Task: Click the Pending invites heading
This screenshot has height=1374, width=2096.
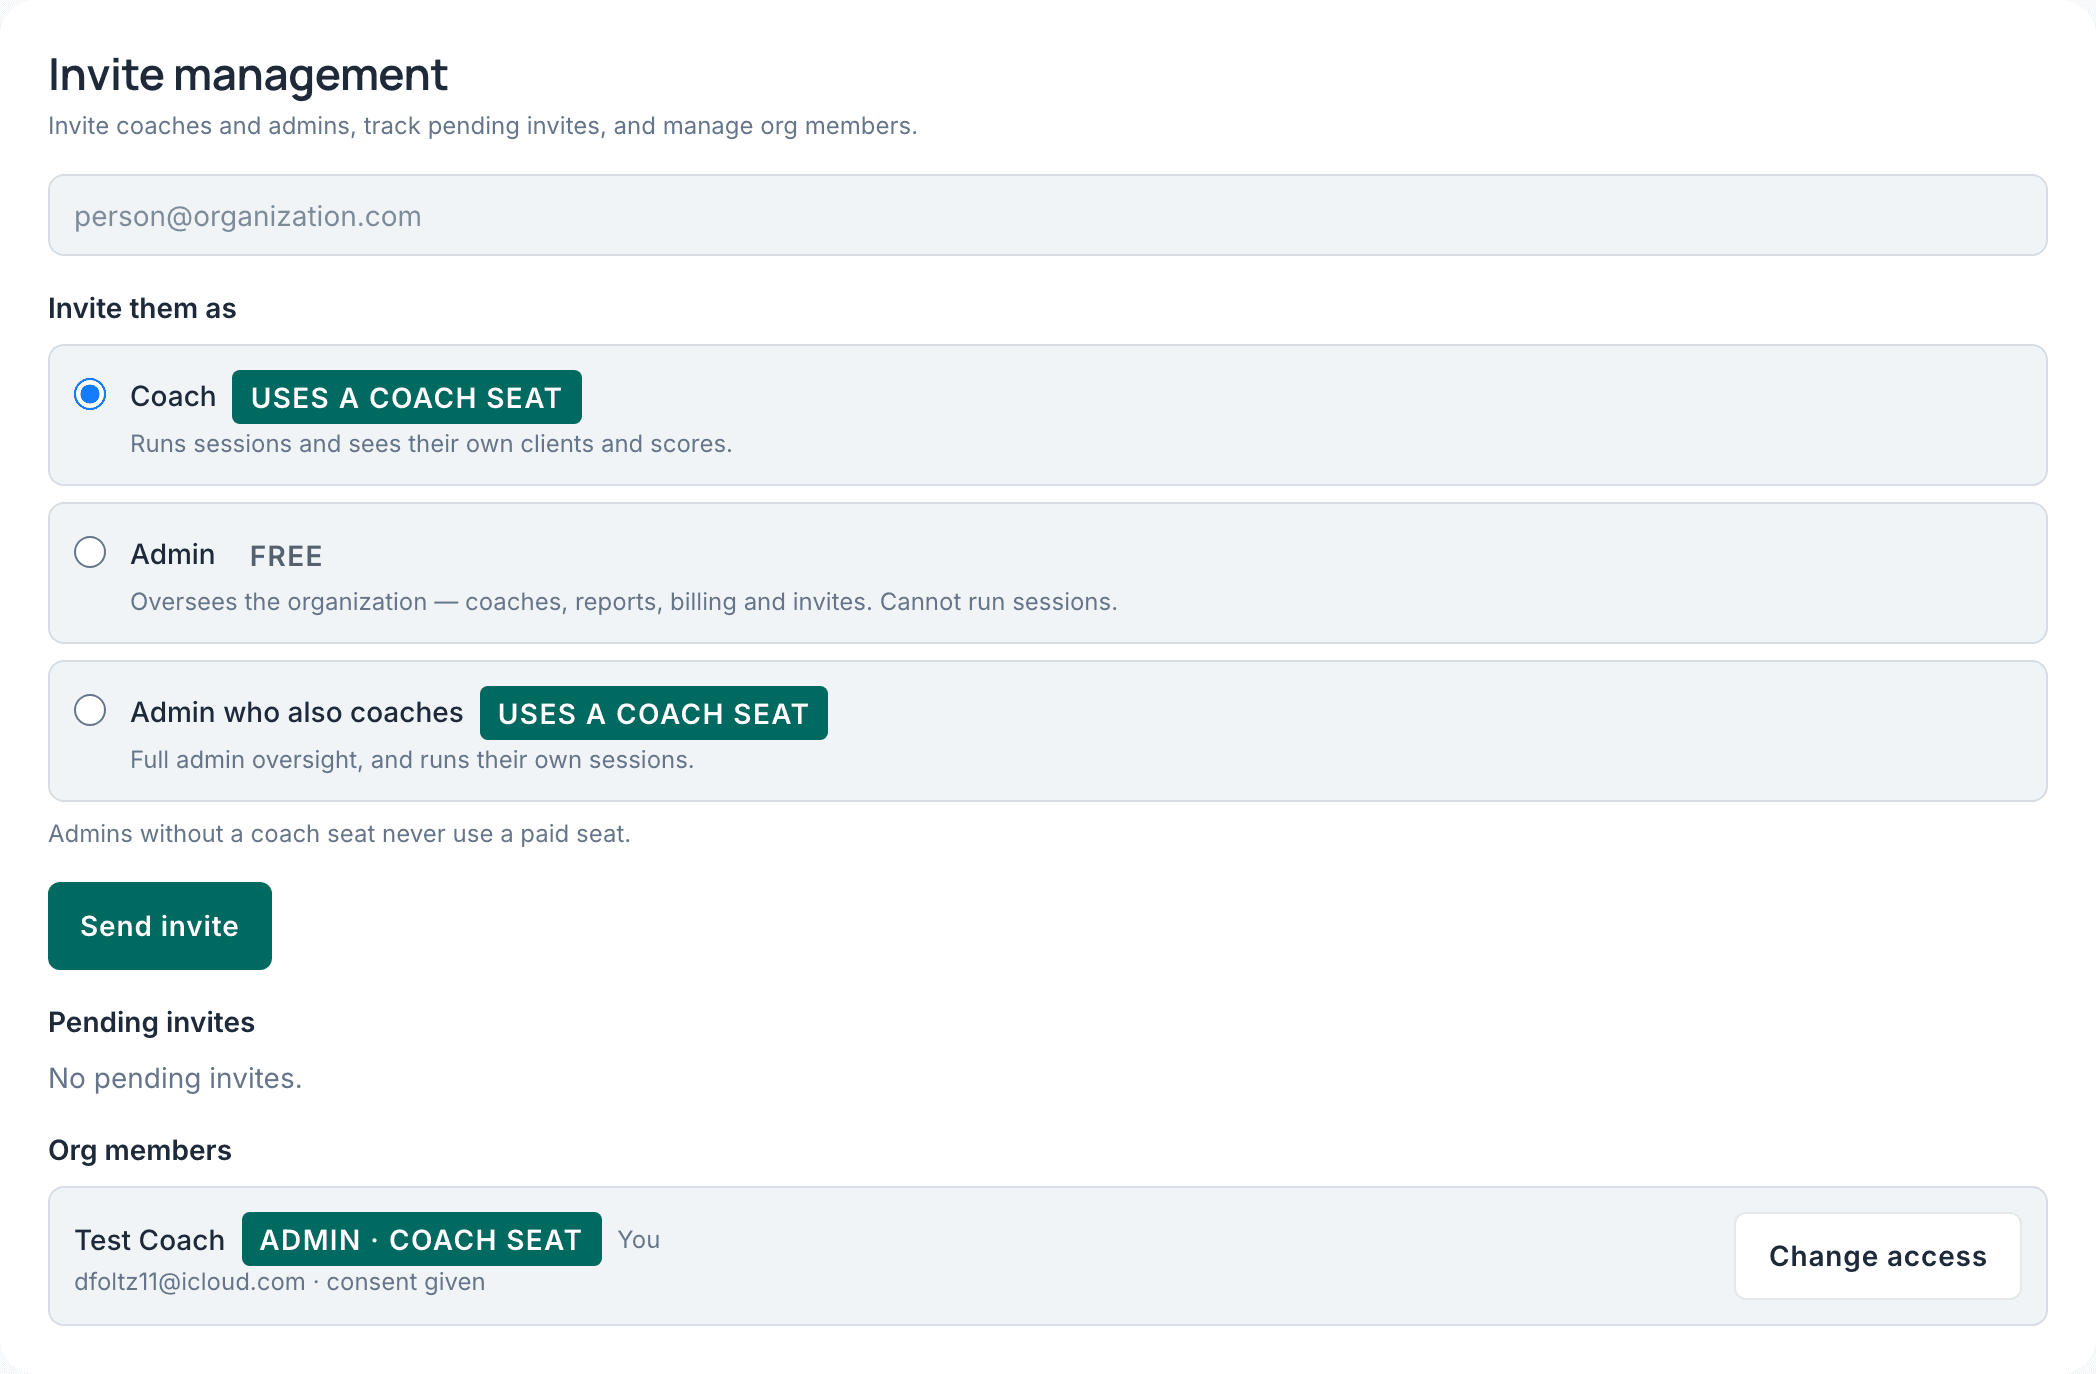Action: 151,1022
